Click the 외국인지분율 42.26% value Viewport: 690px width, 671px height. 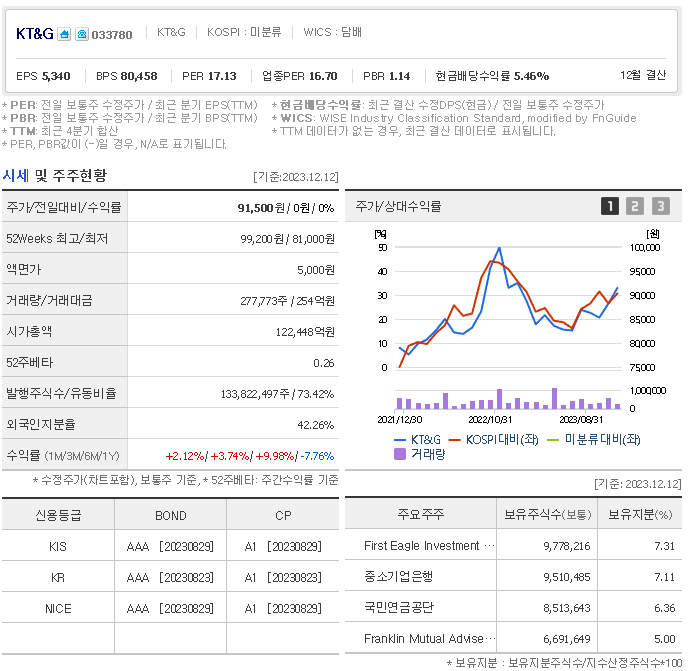[x=316, y=425]
